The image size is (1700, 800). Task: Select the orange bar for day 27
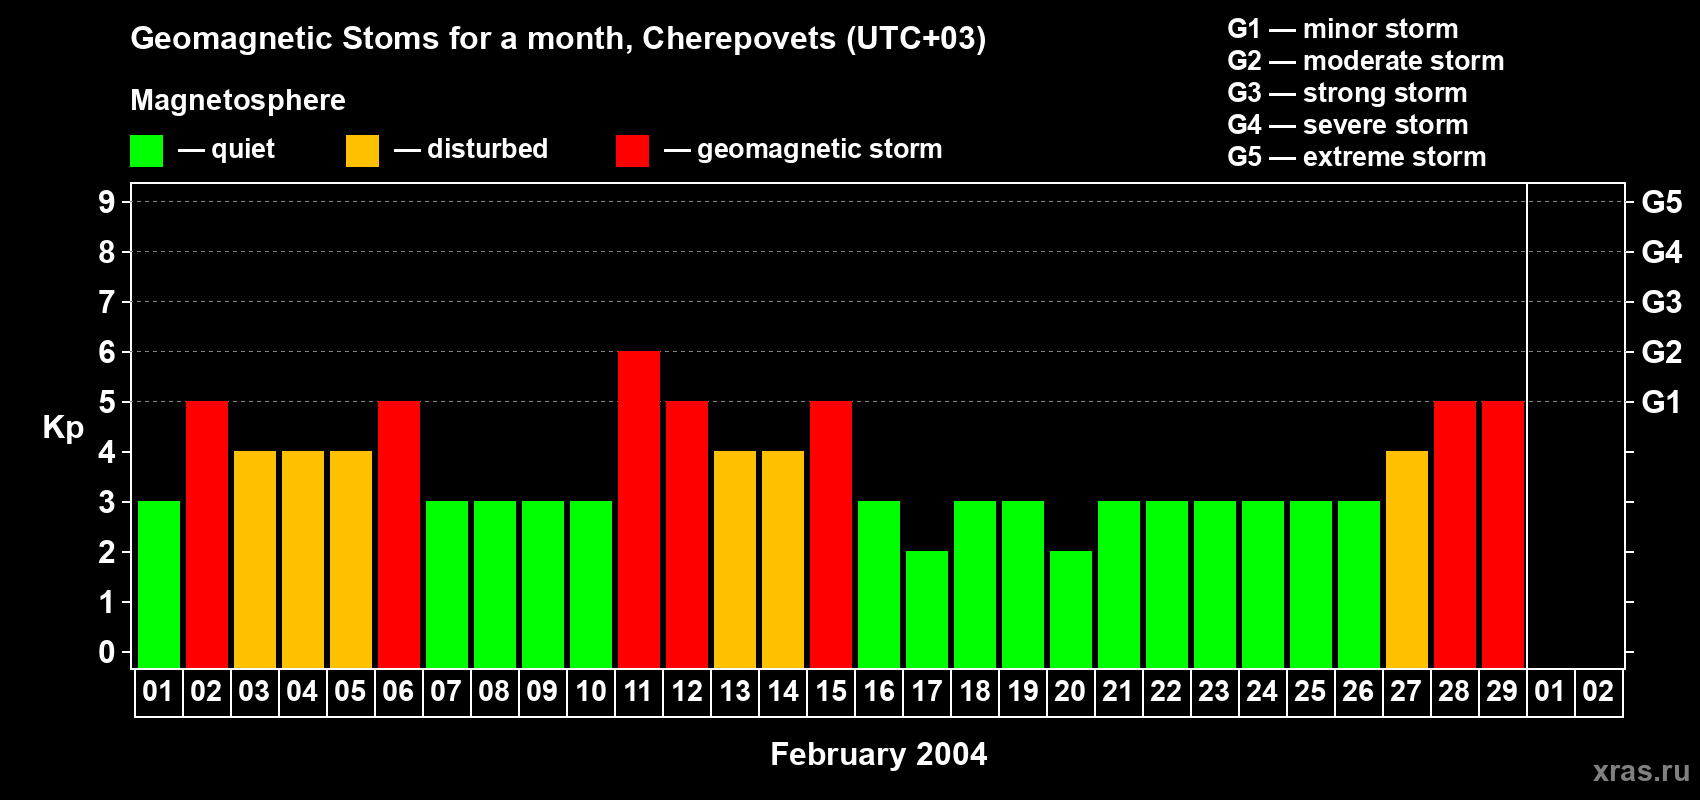tap(1407, 559)
